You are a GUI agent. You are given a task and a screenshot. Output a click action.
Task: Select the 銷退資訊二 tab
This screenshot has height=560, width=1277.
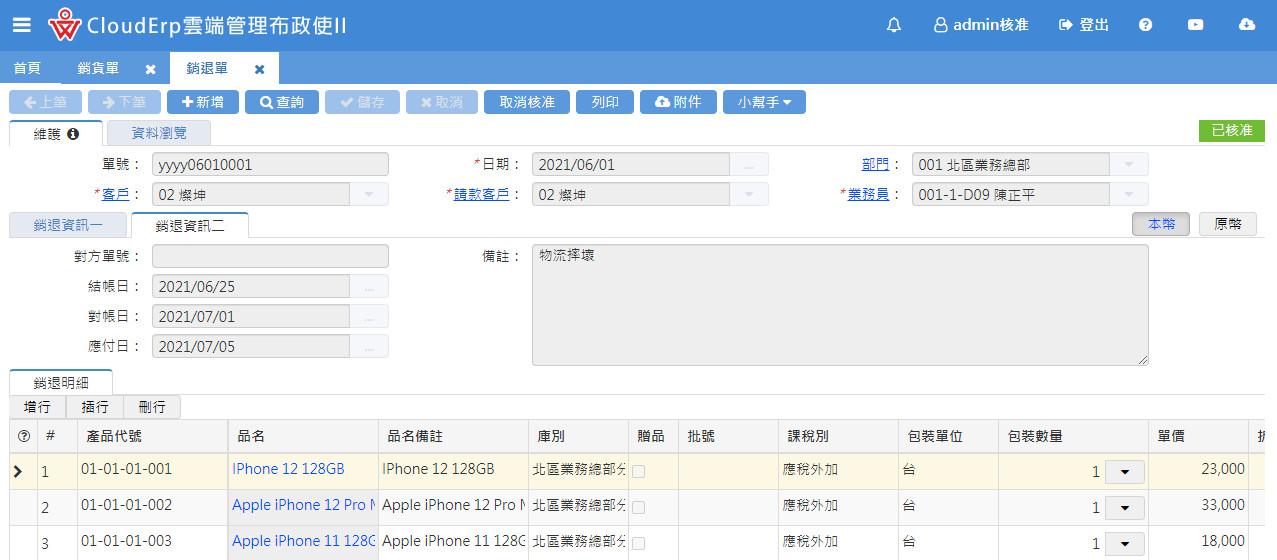pyautogui.click(x=190, y=225)
